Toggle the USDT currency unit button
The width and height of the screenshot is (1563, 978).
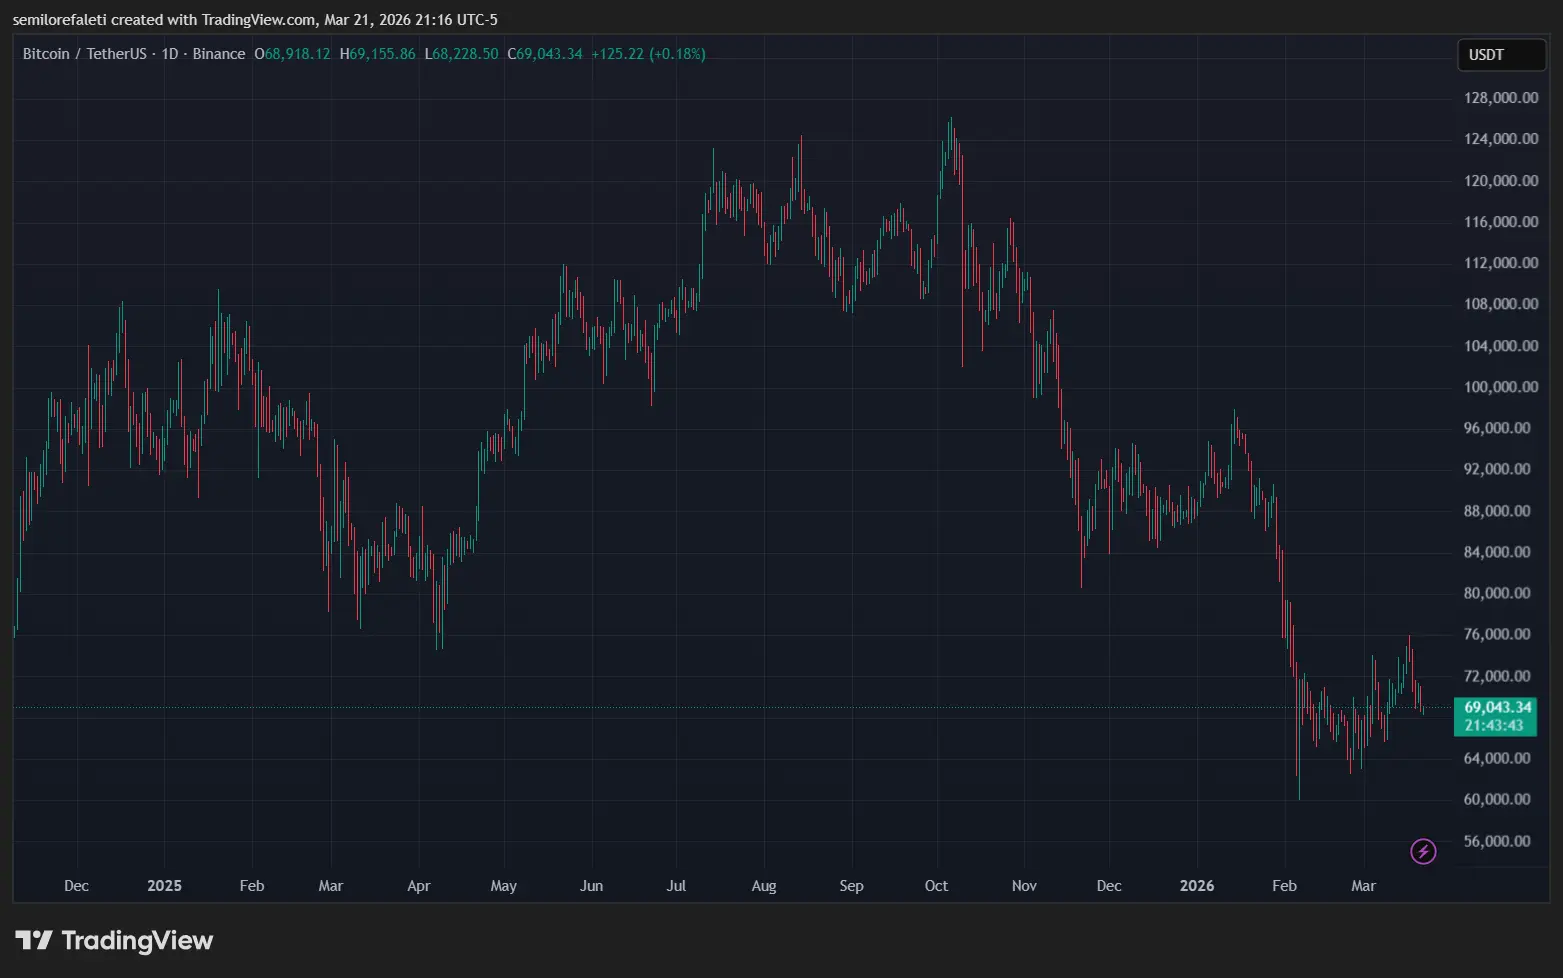pyautogui.click(x=1500, y=55)
